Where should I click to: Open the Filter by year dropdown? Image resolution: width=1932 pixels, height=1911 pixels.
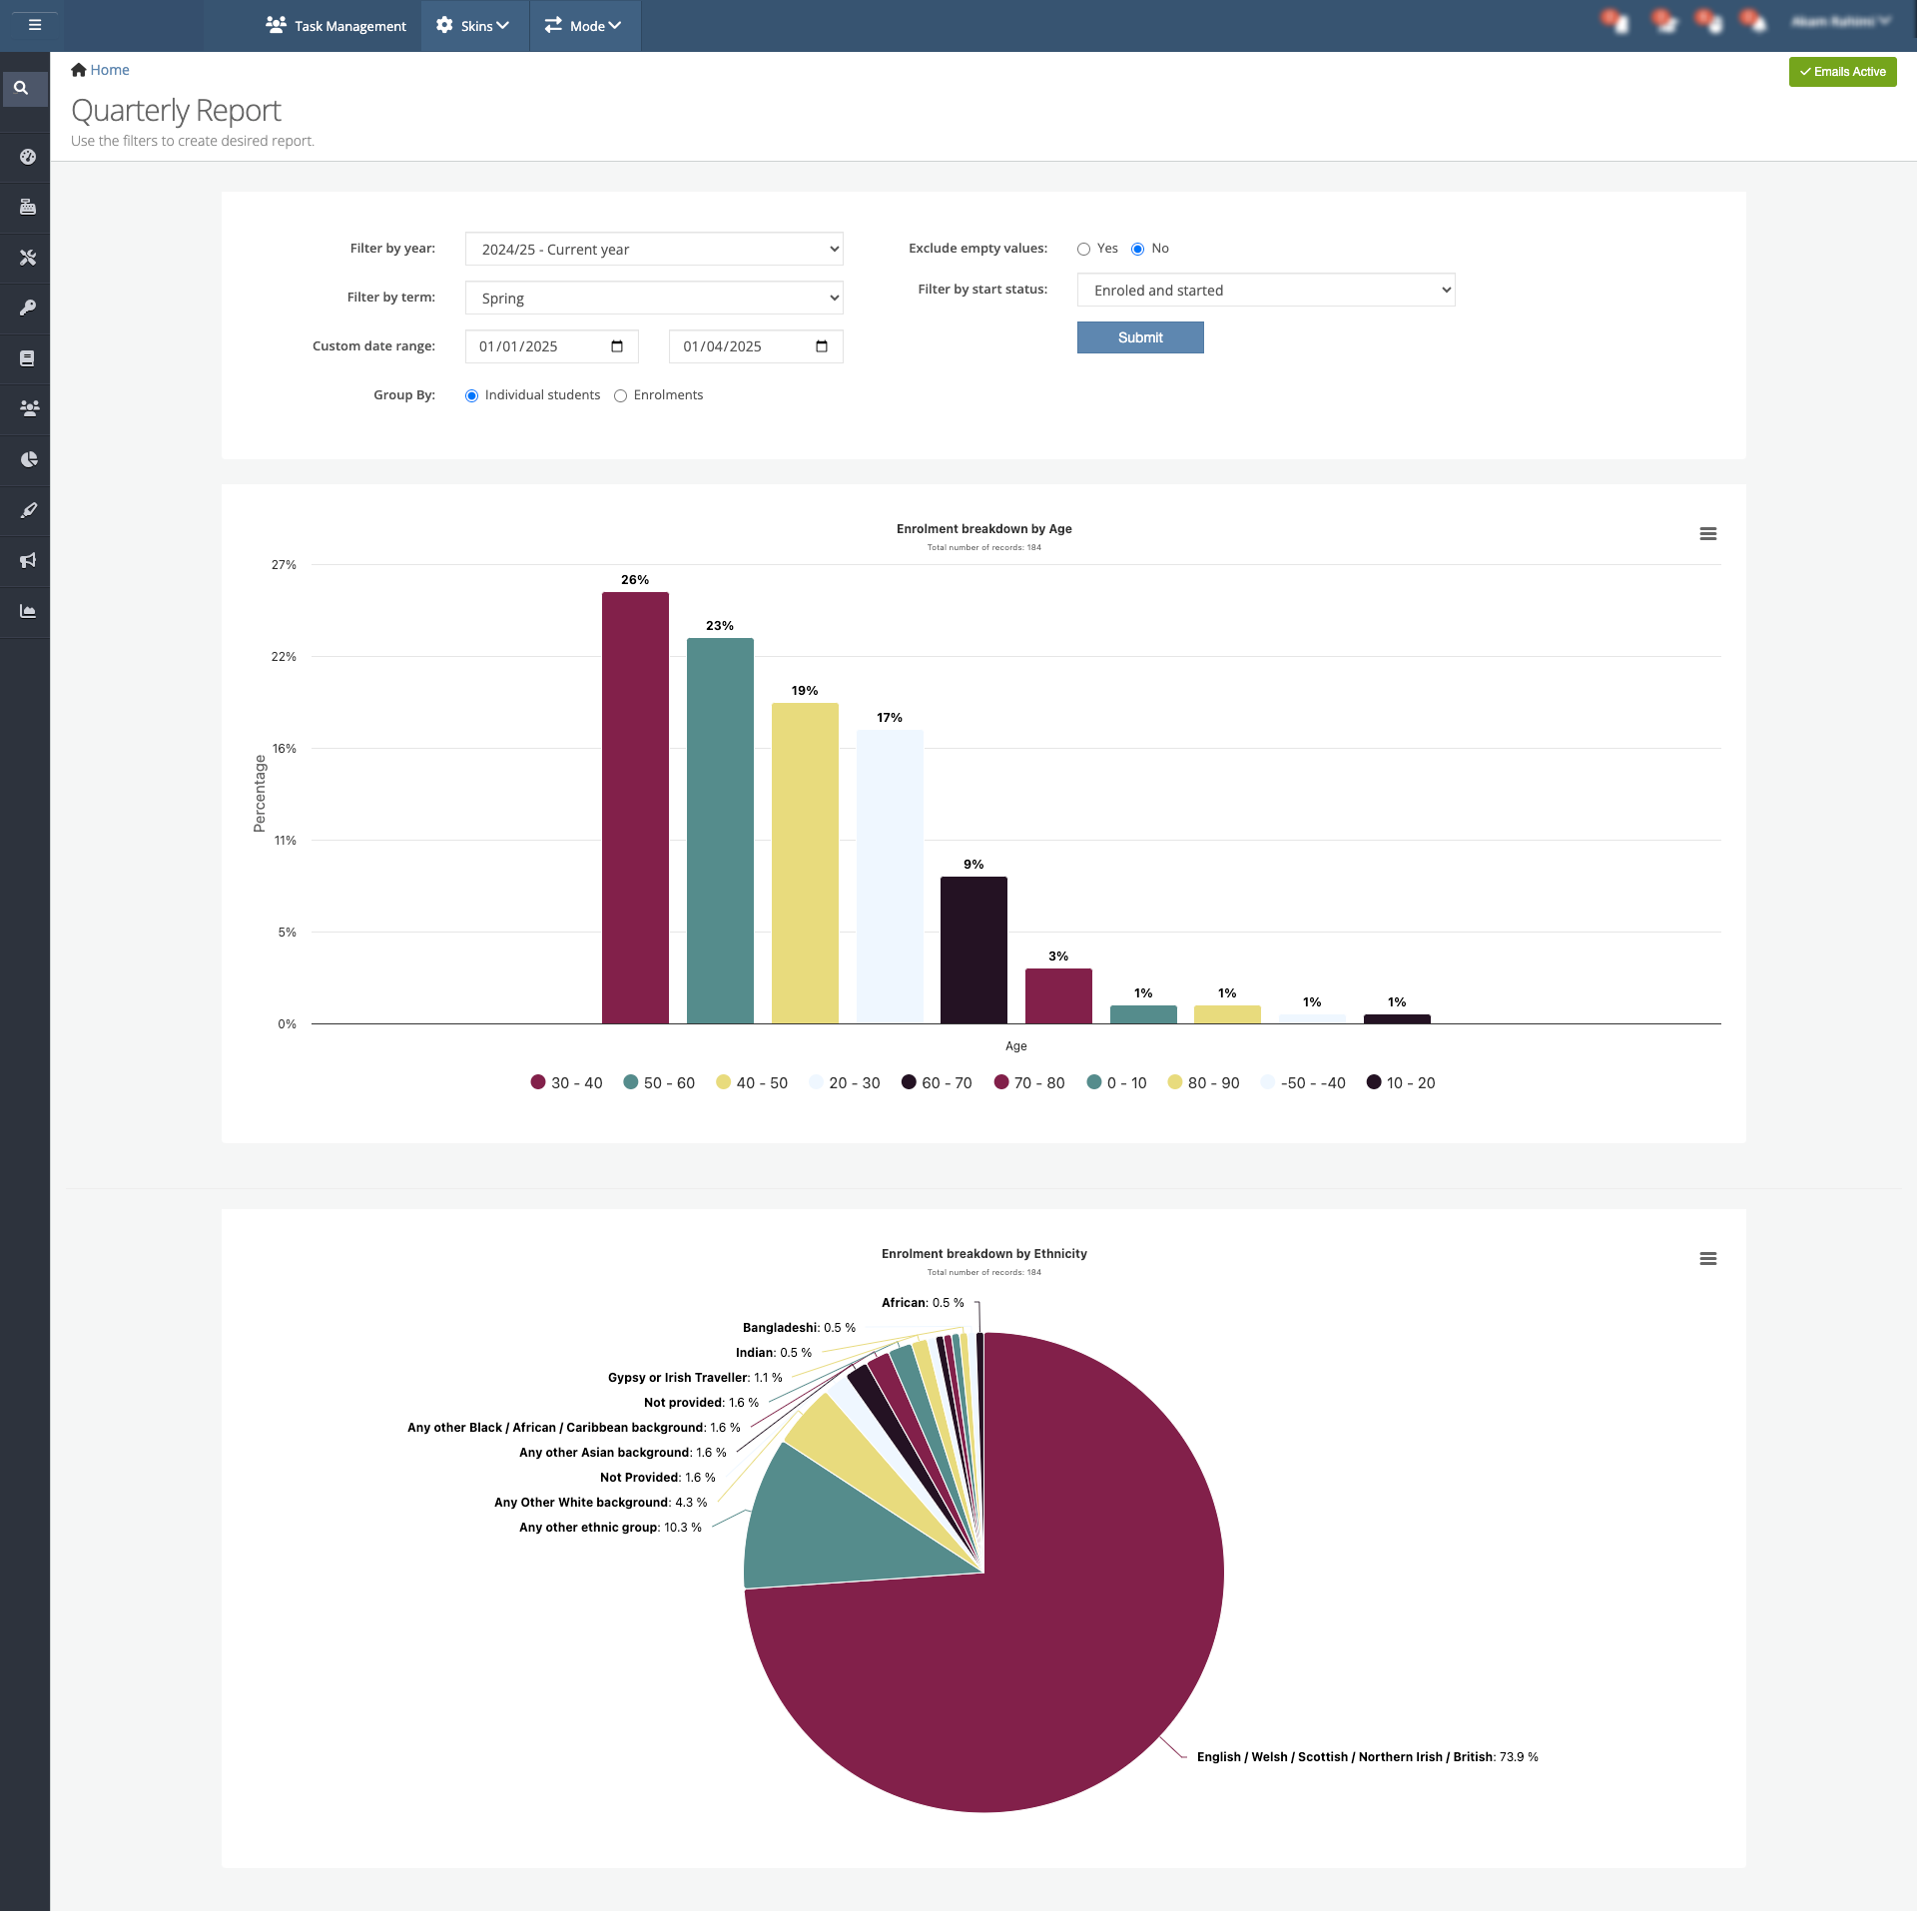click(x=653, y=249)
